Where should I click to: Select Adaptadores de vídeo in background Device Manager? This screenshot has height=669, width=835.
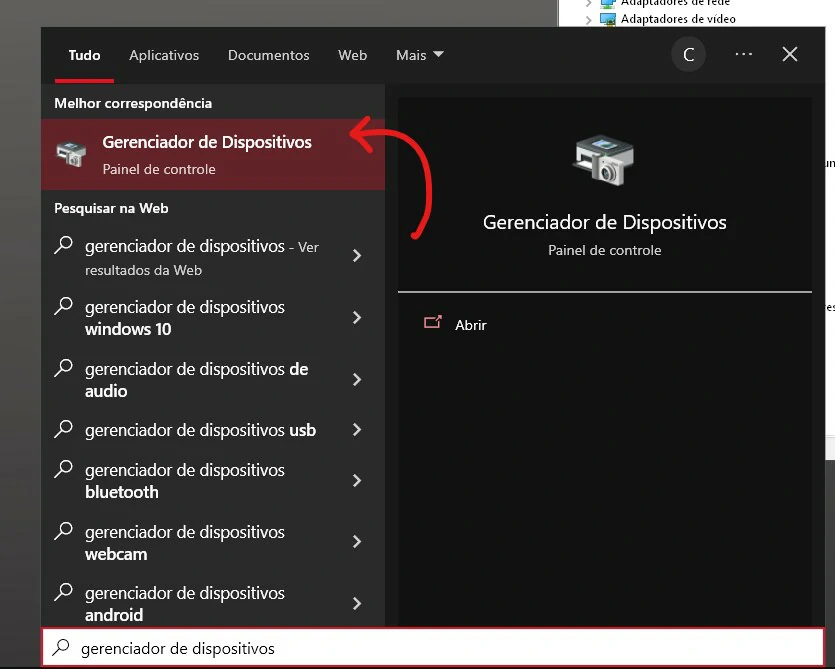coord(678,19)
